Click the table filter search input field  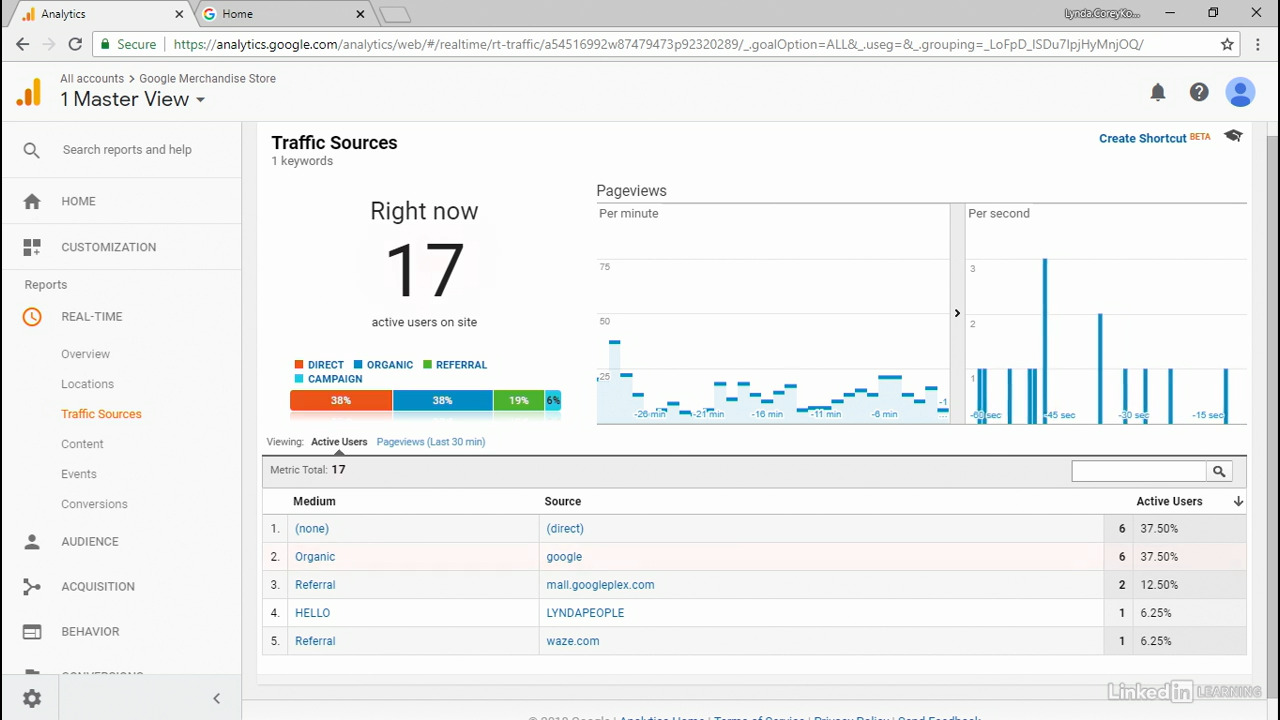coord(1139,471)
